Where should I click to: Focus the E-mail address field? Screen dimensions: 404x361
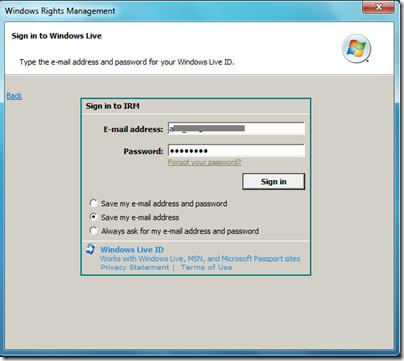(236, 129)
